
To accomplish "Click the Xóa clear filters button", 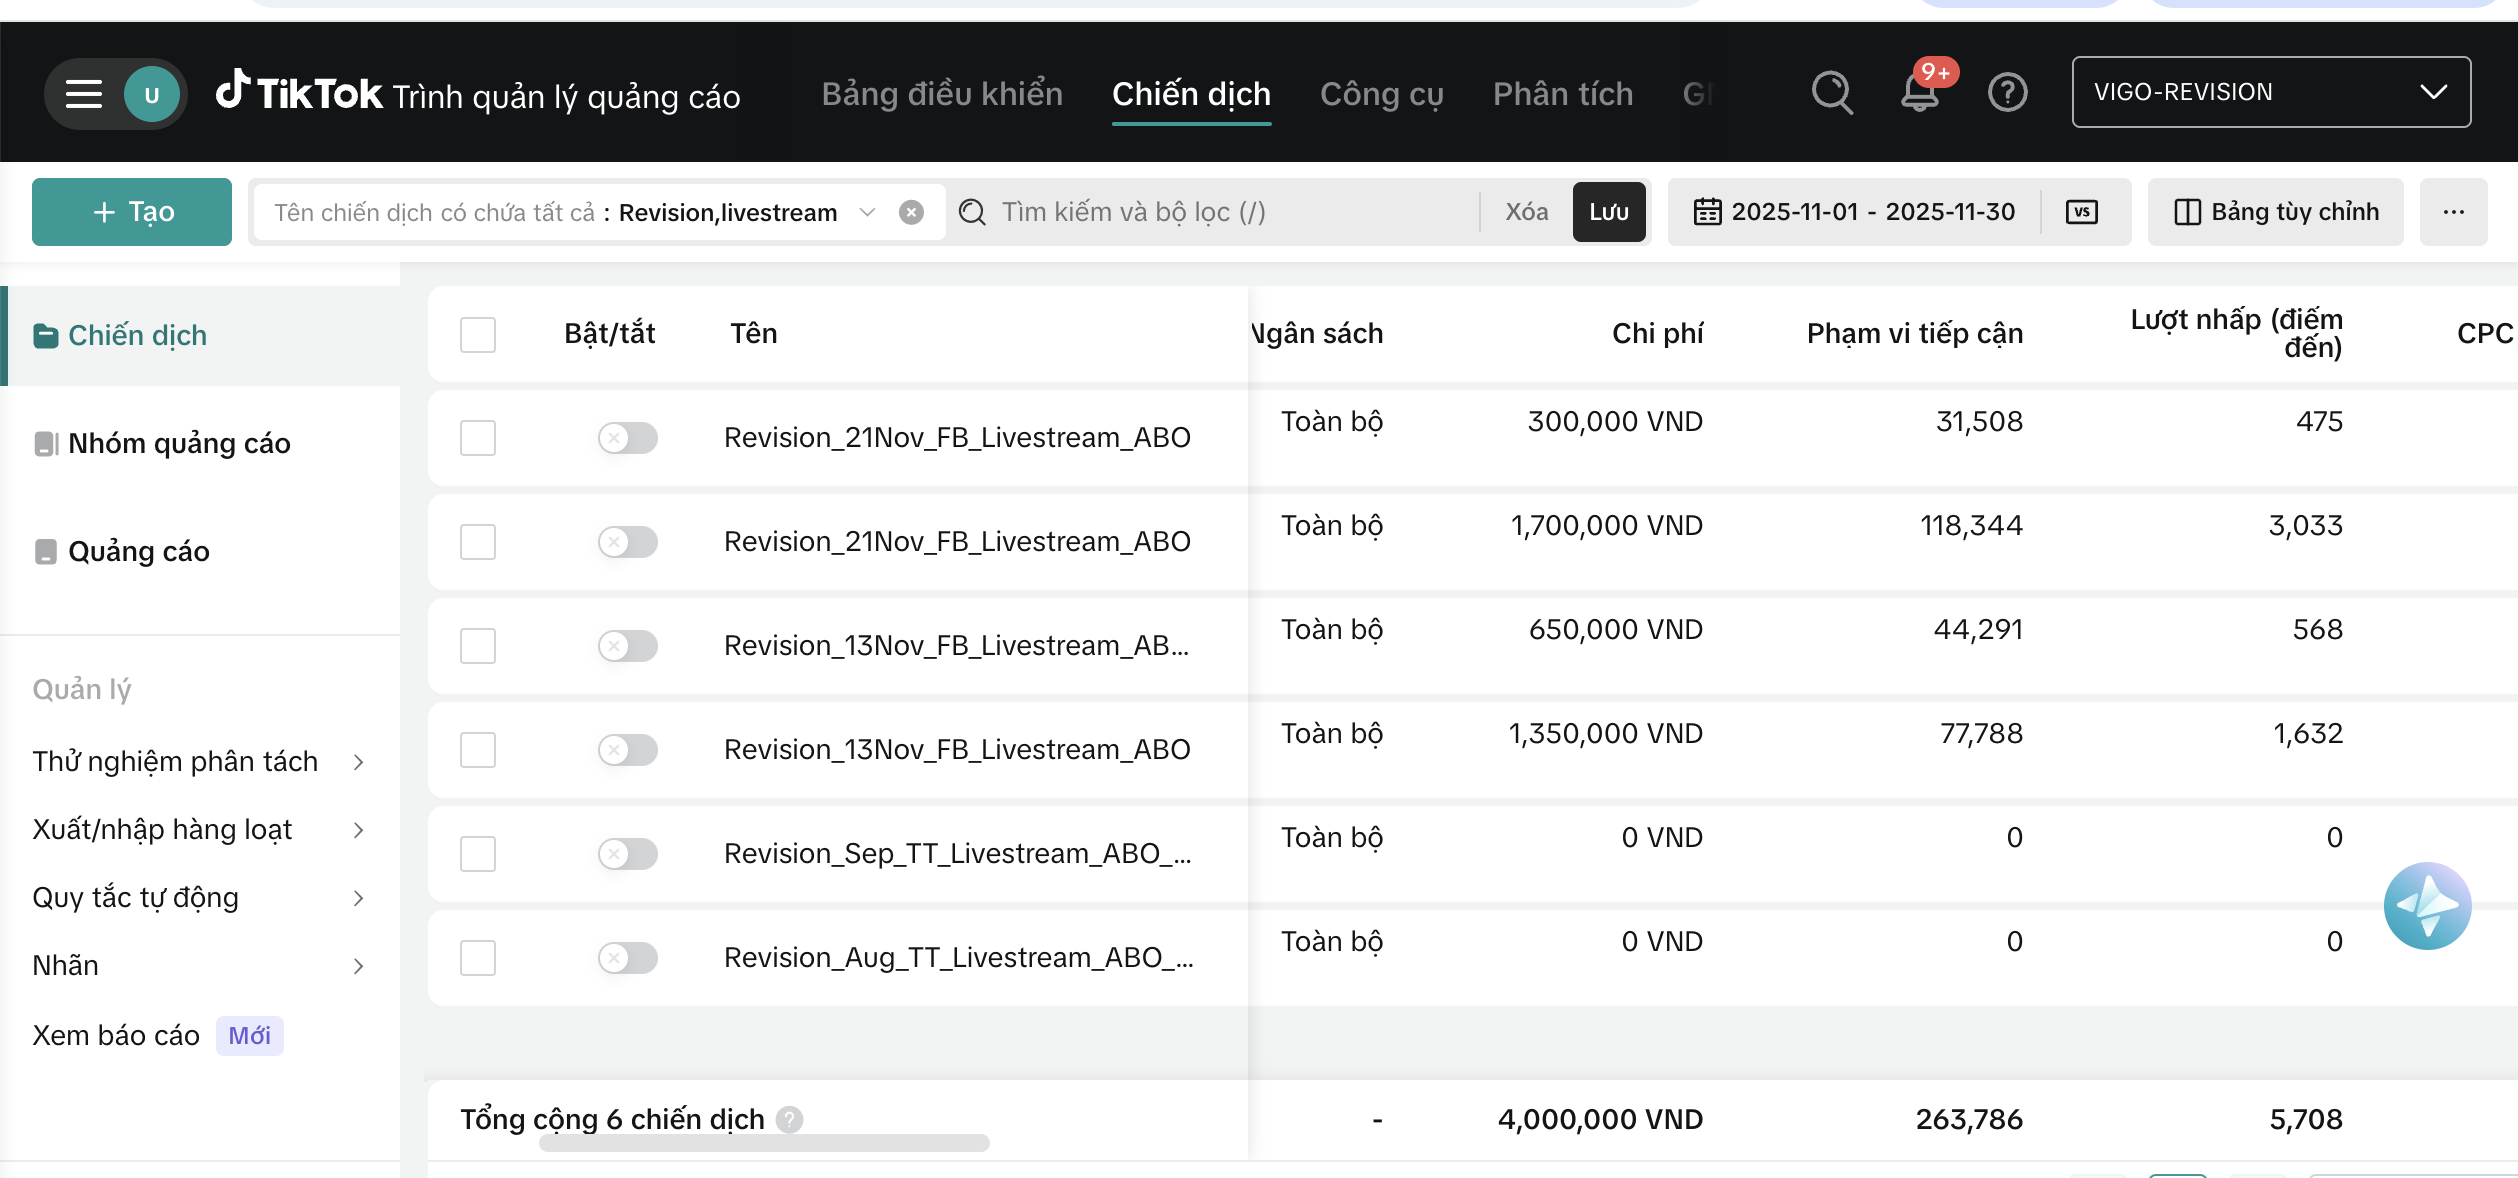I will pos(1527,212).
